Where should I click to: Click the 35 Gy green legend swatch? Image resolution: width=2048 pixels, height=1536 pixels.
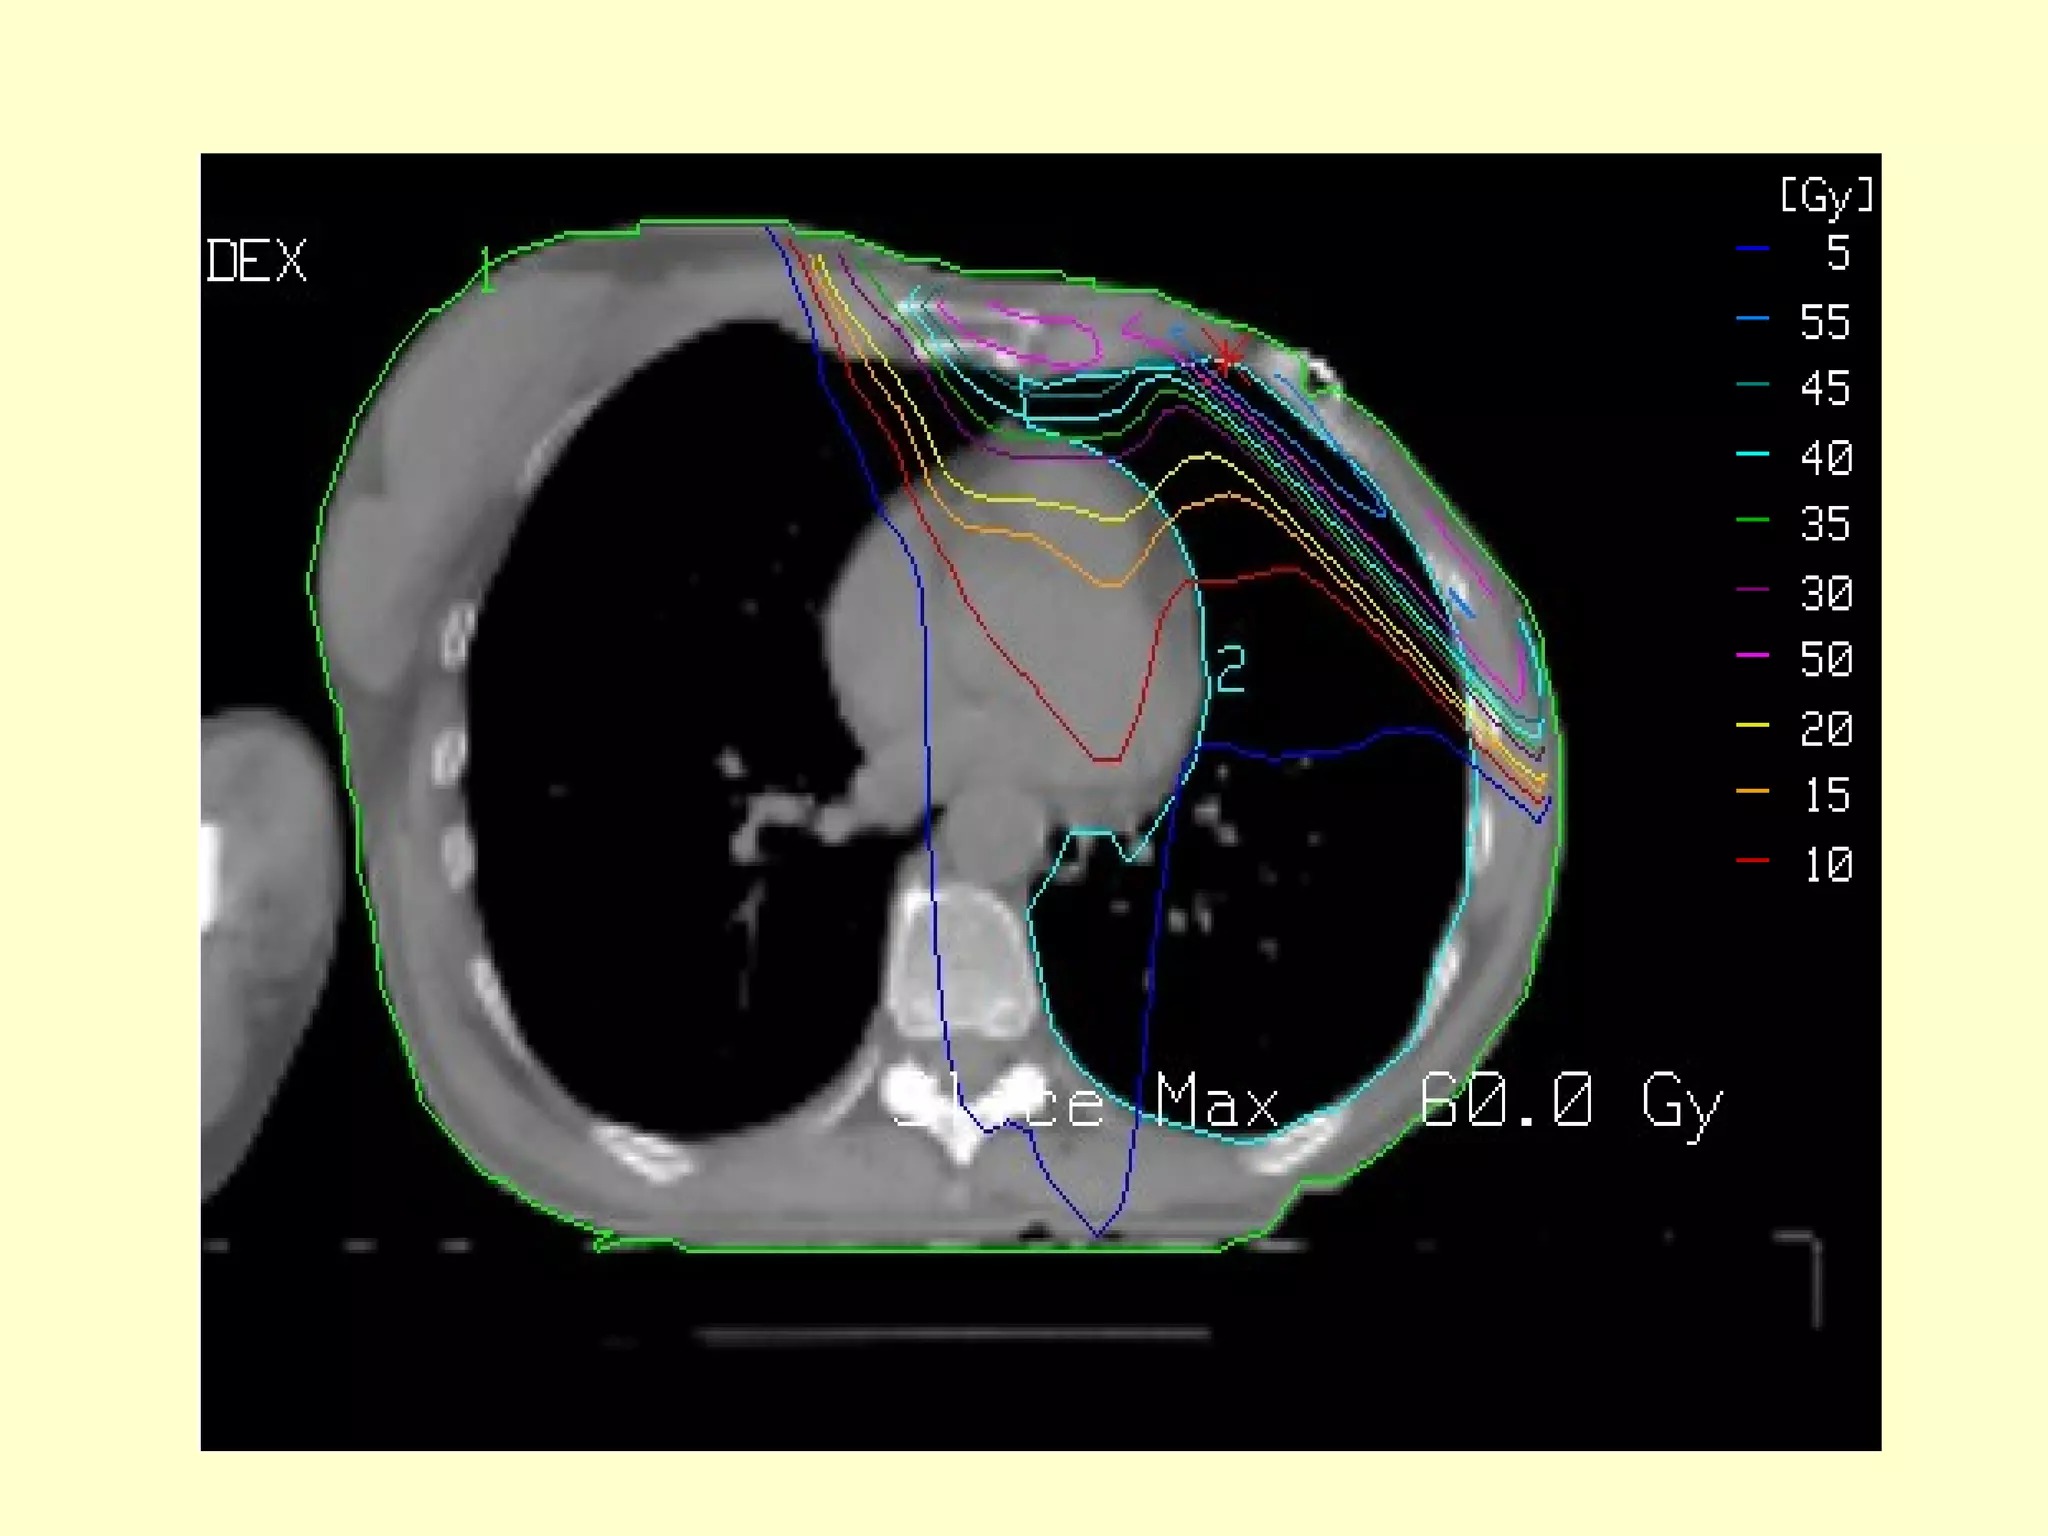pyautogui.click(x=1753, y=520)
